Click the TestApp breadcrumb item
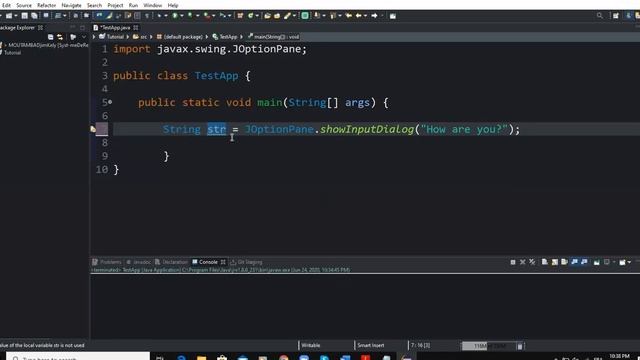Viewport: 640px width, 360px height. point(225,37)
